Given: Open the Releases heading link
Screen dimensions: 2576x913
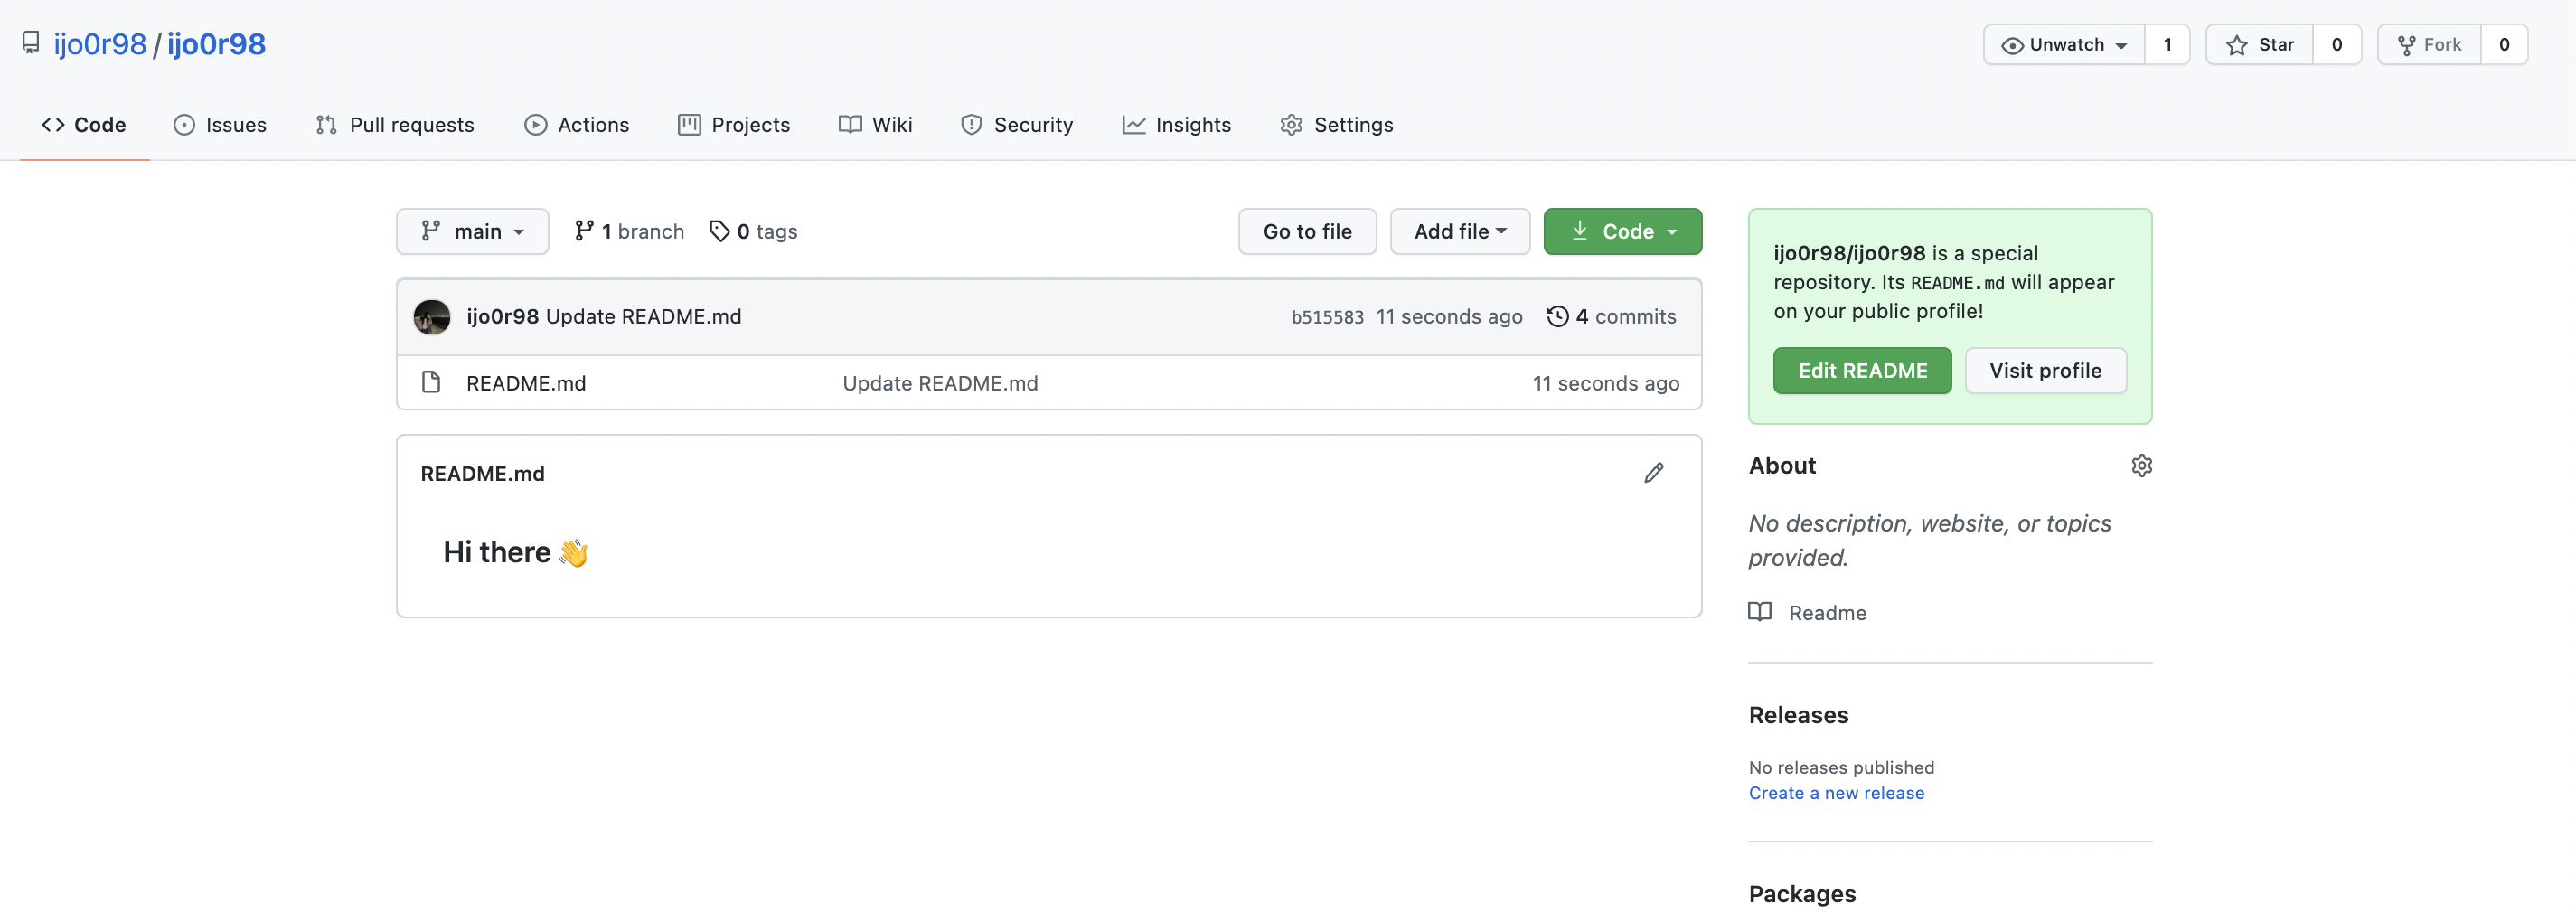Looking at the screenshot, I should click(x=1798, y=716).
